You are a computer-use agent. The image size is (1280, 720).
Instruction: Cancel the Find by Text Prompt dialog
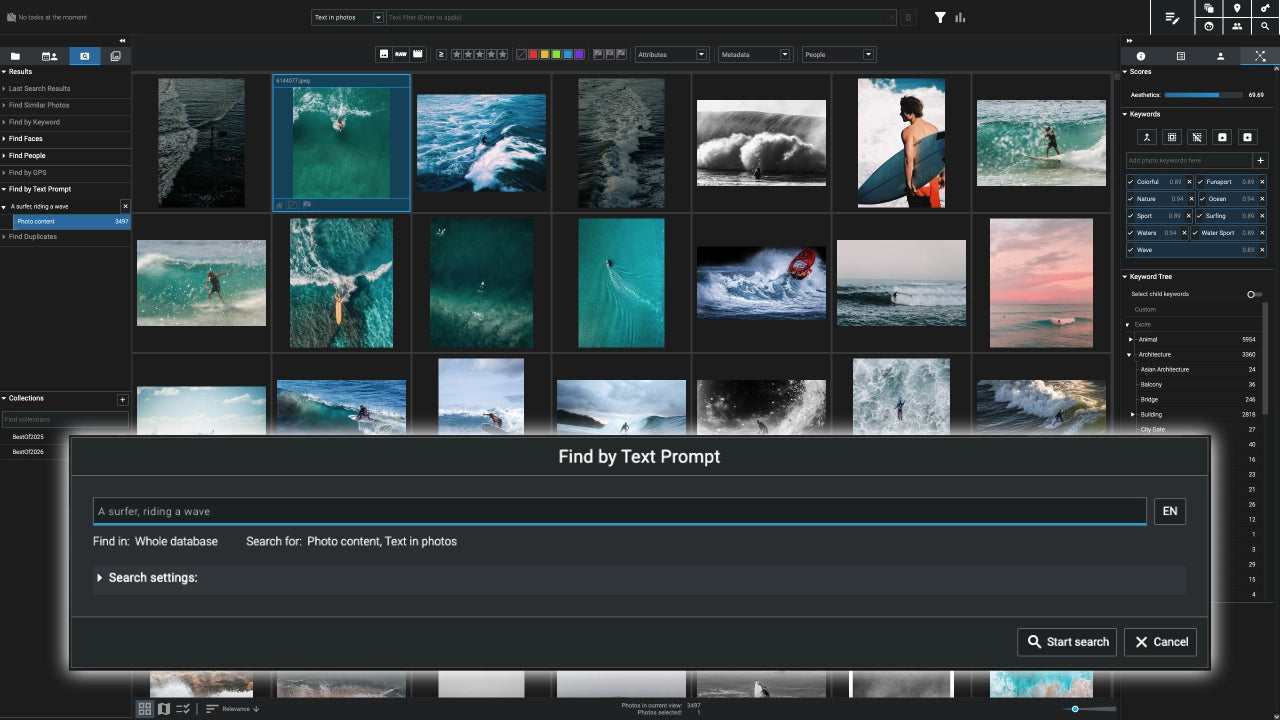(1160, 642)
